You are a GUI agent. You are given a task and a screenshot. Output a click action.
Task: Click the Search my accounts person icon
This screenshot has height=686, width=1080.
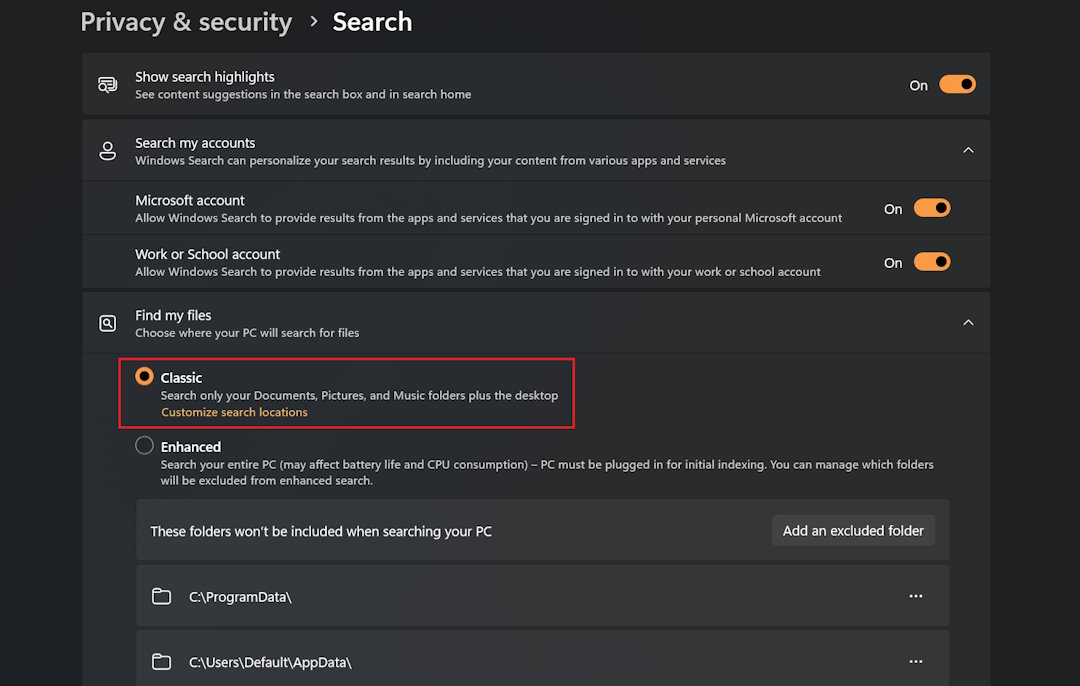(107, 151)
